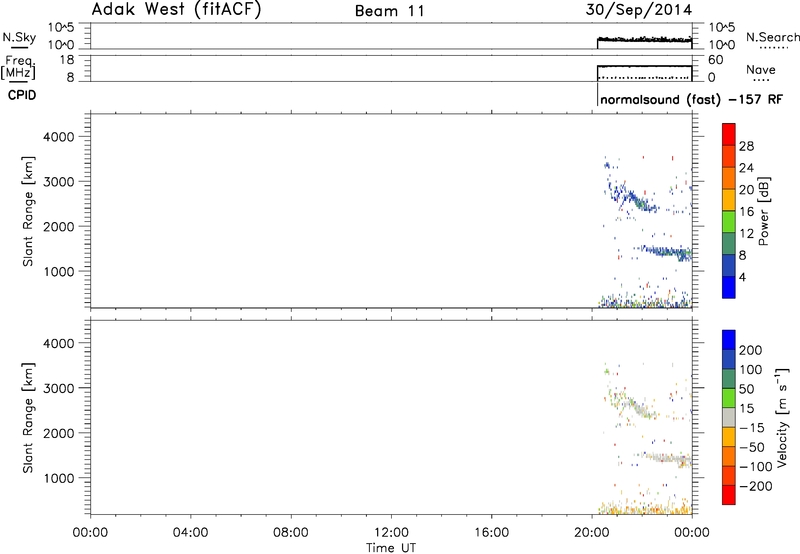Click the '12:00' time axis tick label
The width and height of the screenshot is (800, 554).
[391, 533]
